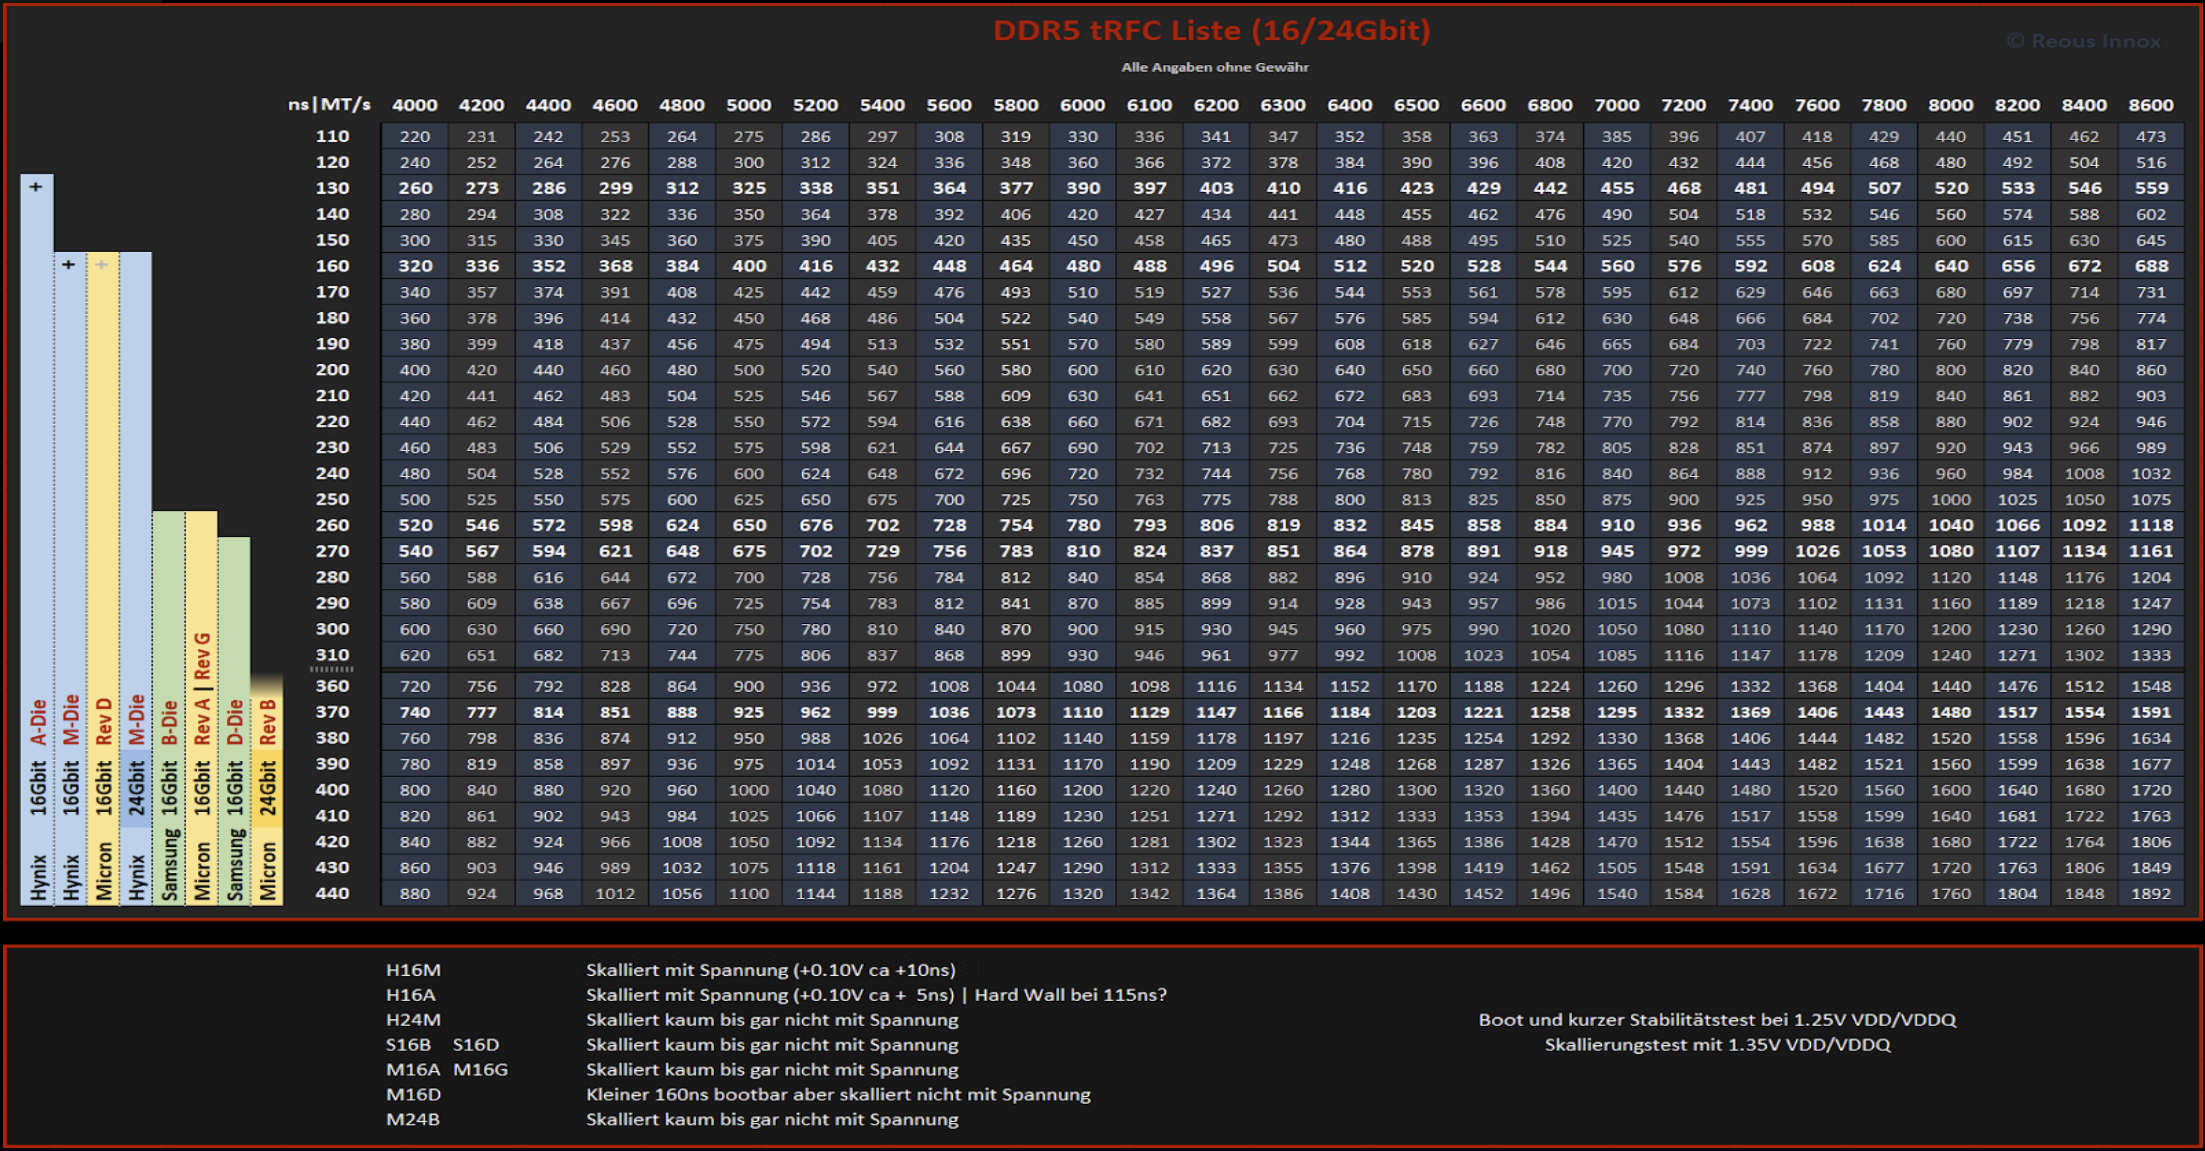
Task: Click the faint plus icon on Micron Rev D bar
Action: pos(102,265)
